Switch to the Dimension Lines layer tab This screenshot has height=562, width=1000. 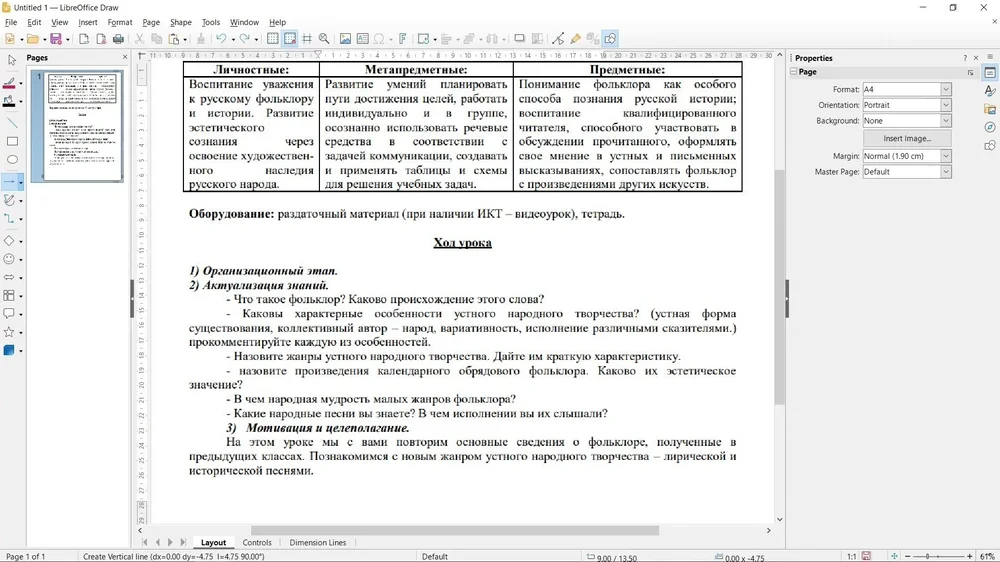317,543
